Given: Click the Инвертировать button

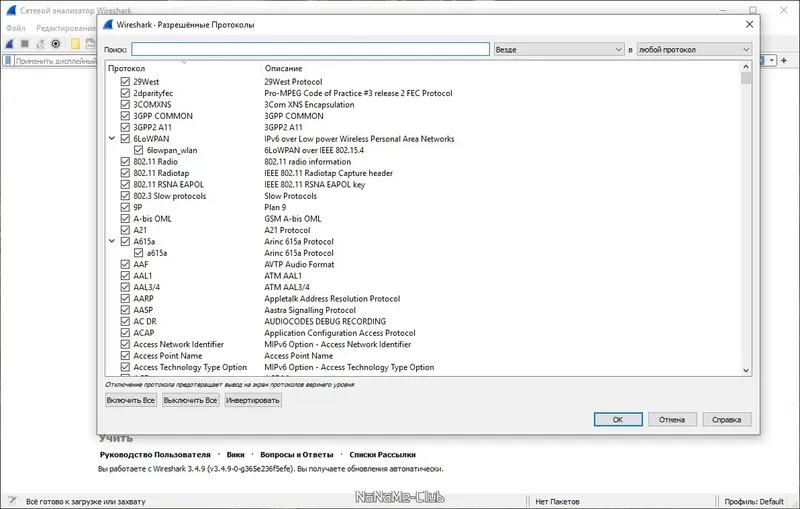Looking at the screenshot, I should (x=253, y=400).
